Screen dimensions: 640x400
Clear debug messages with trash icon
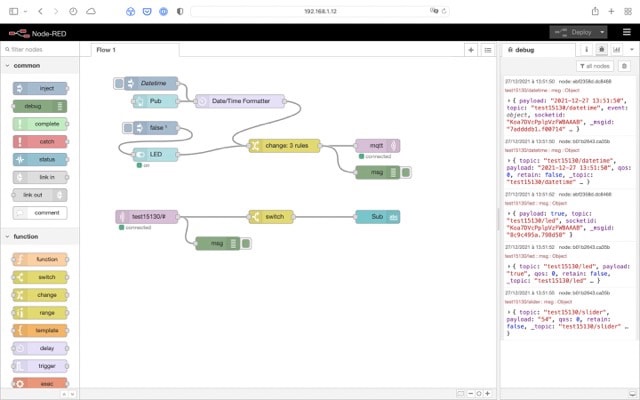[626, 65]
